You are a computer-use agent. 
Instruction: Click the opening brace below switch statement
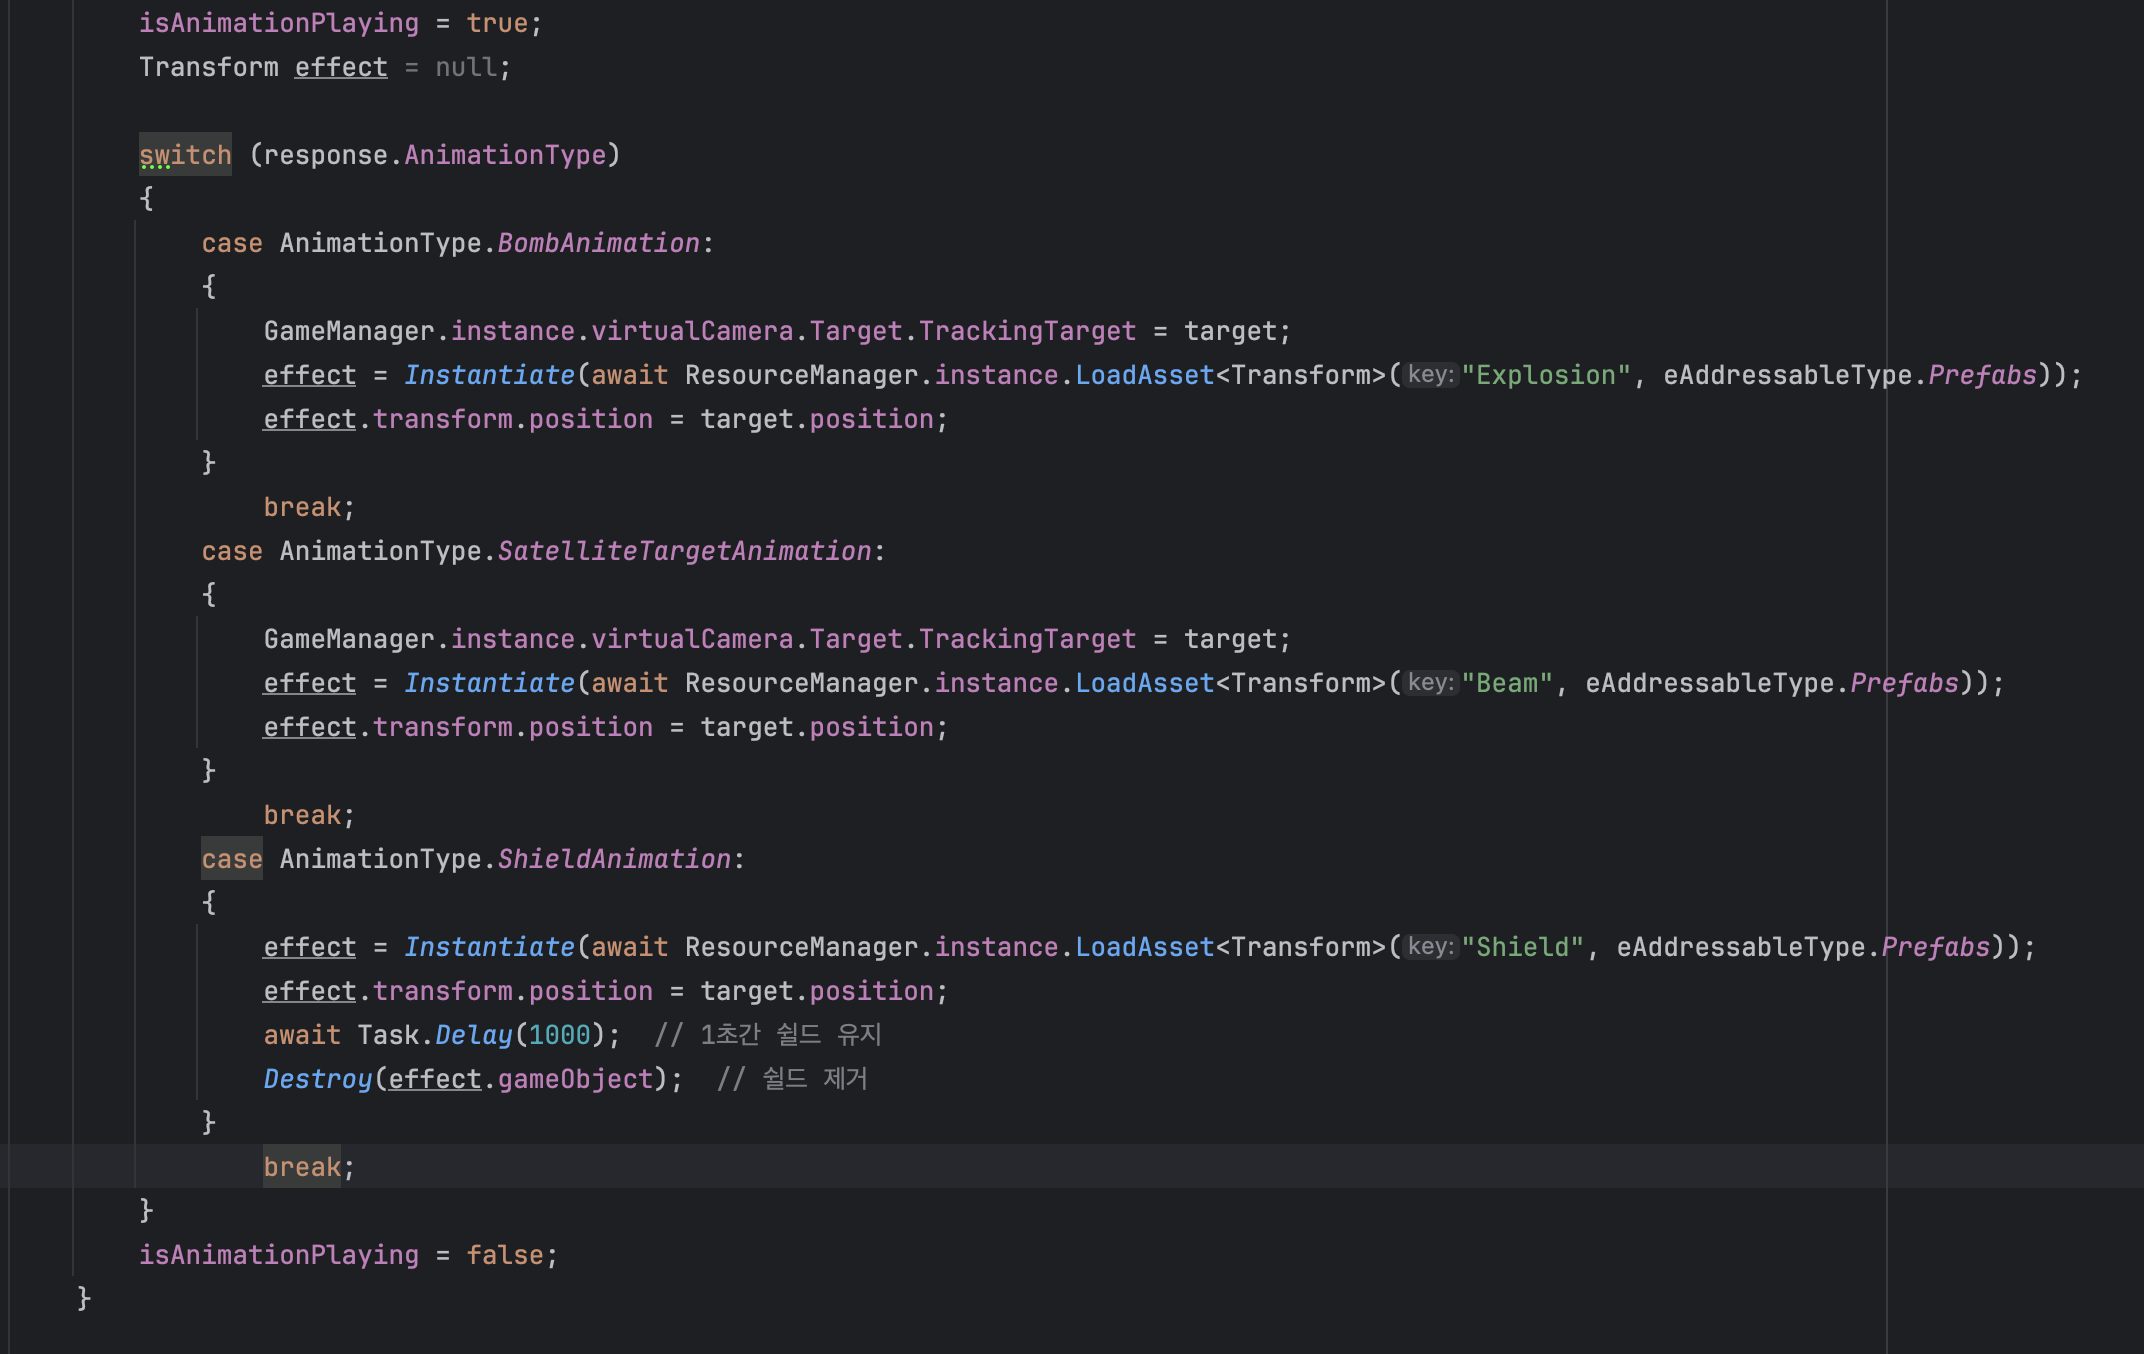pos(146,199)
